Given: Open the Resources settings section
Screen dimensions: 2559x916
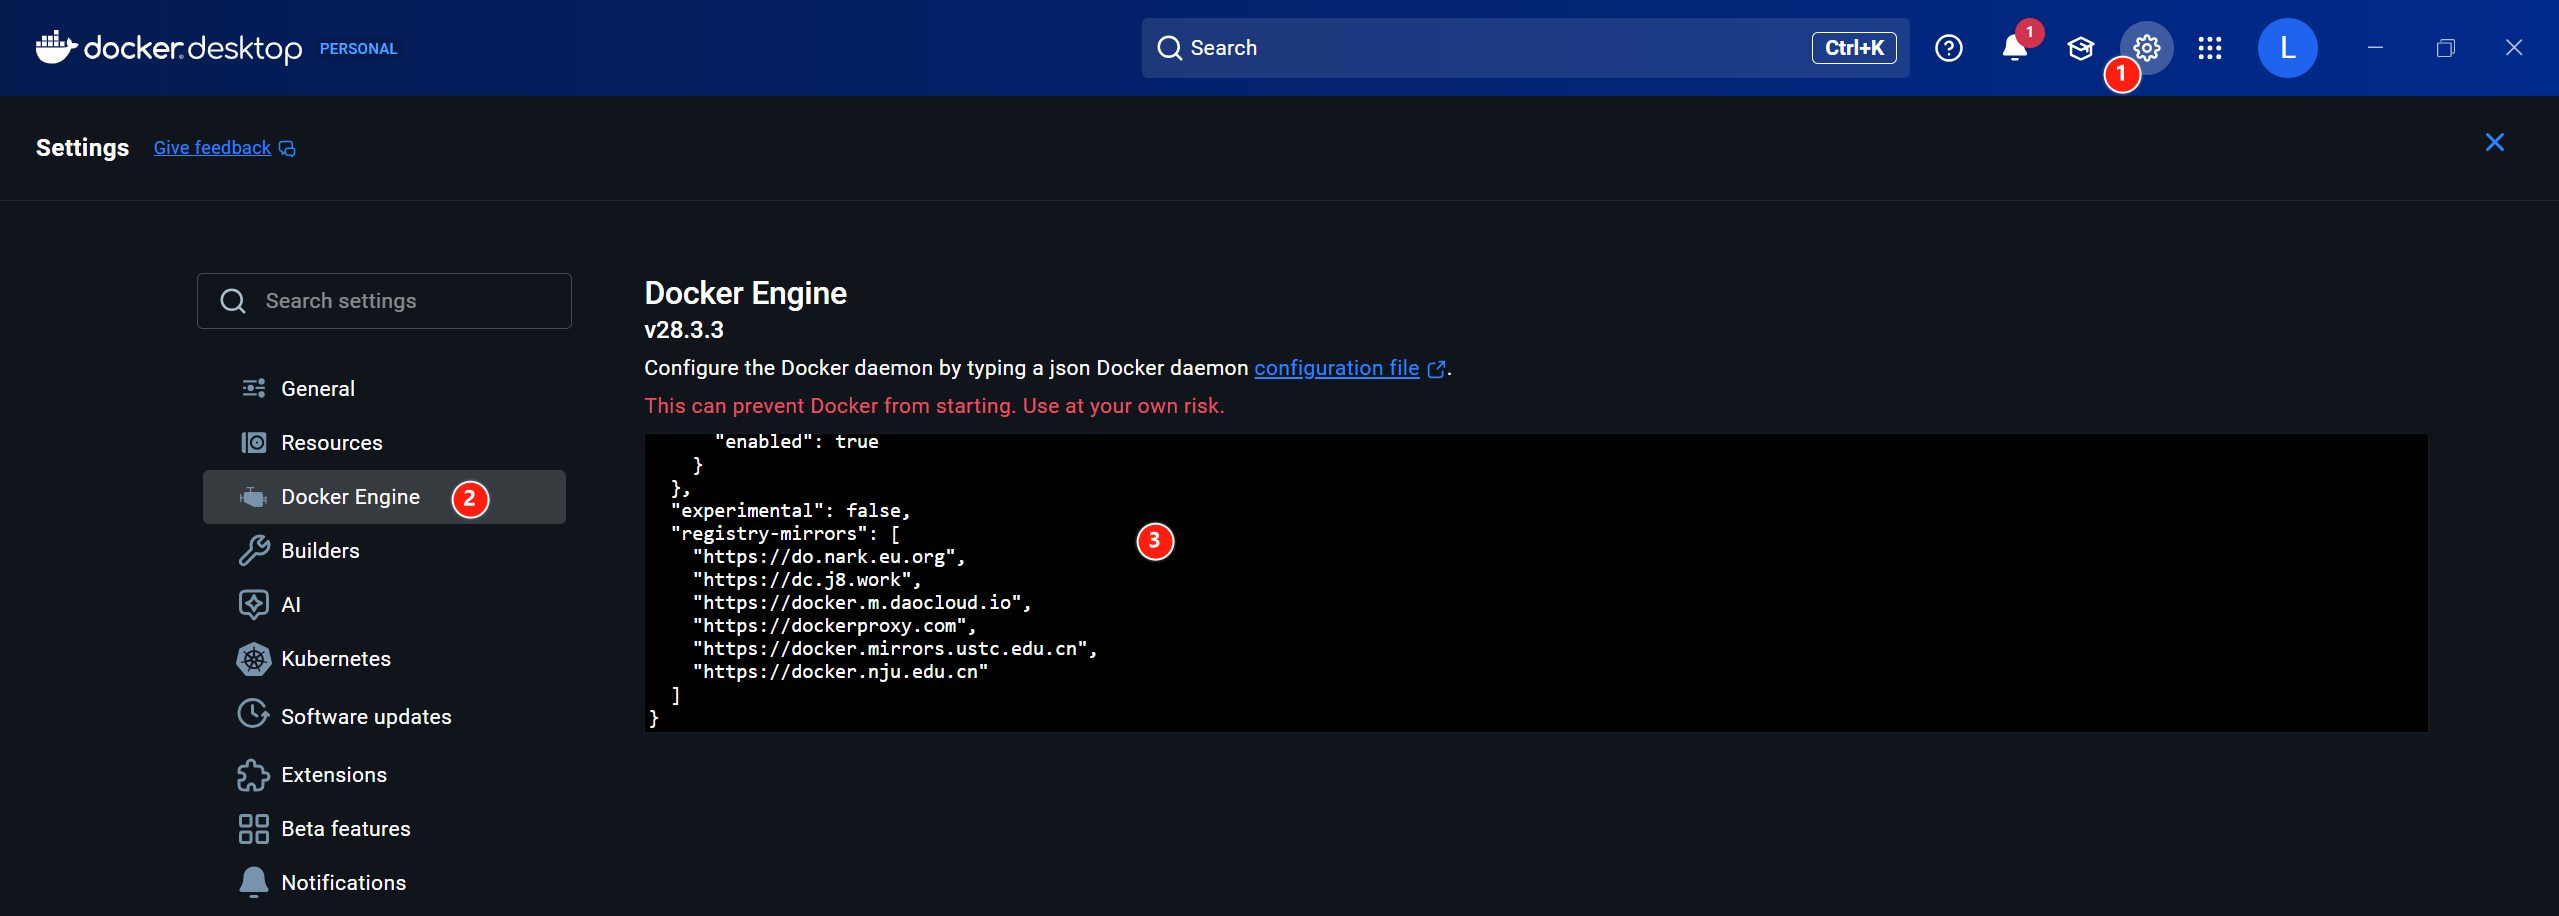Looking at the screenshot, I should (384, 442).
